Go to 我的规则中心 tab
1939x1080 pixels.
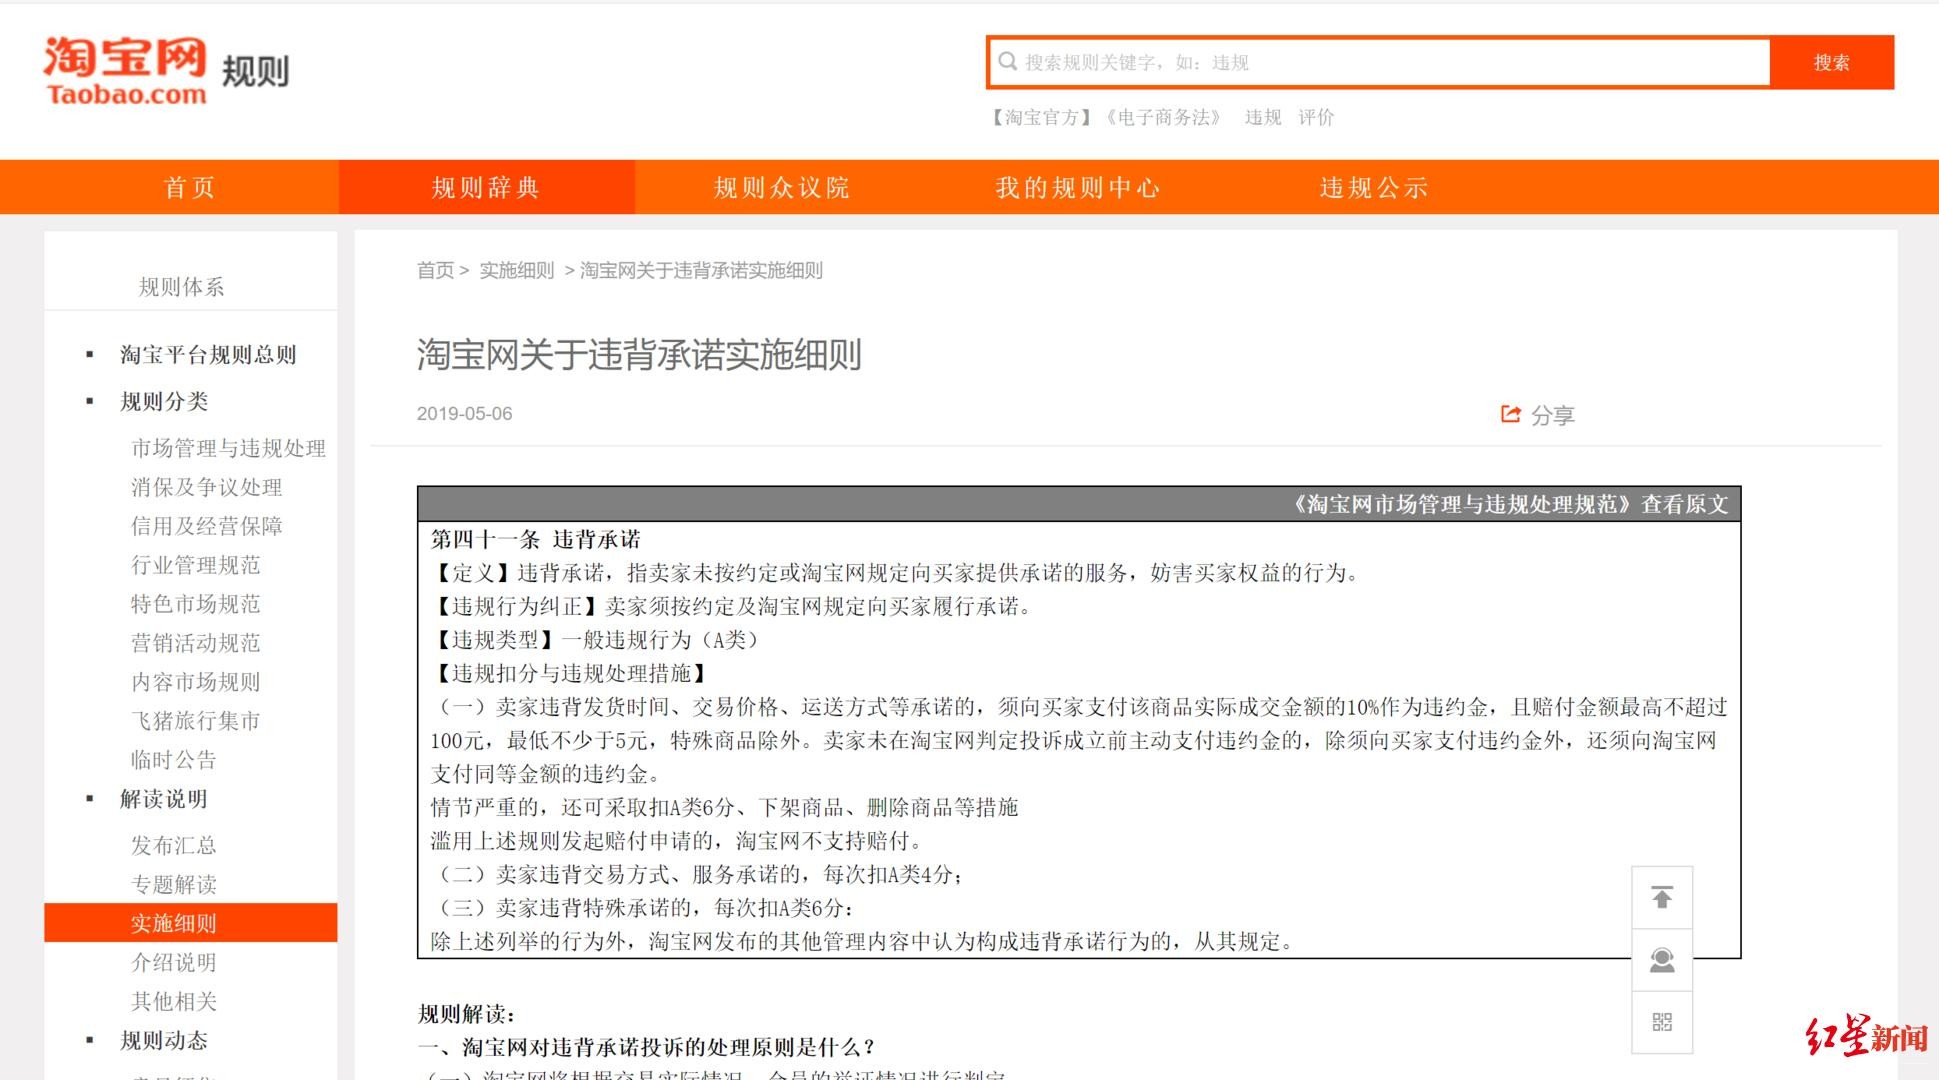1077,187
